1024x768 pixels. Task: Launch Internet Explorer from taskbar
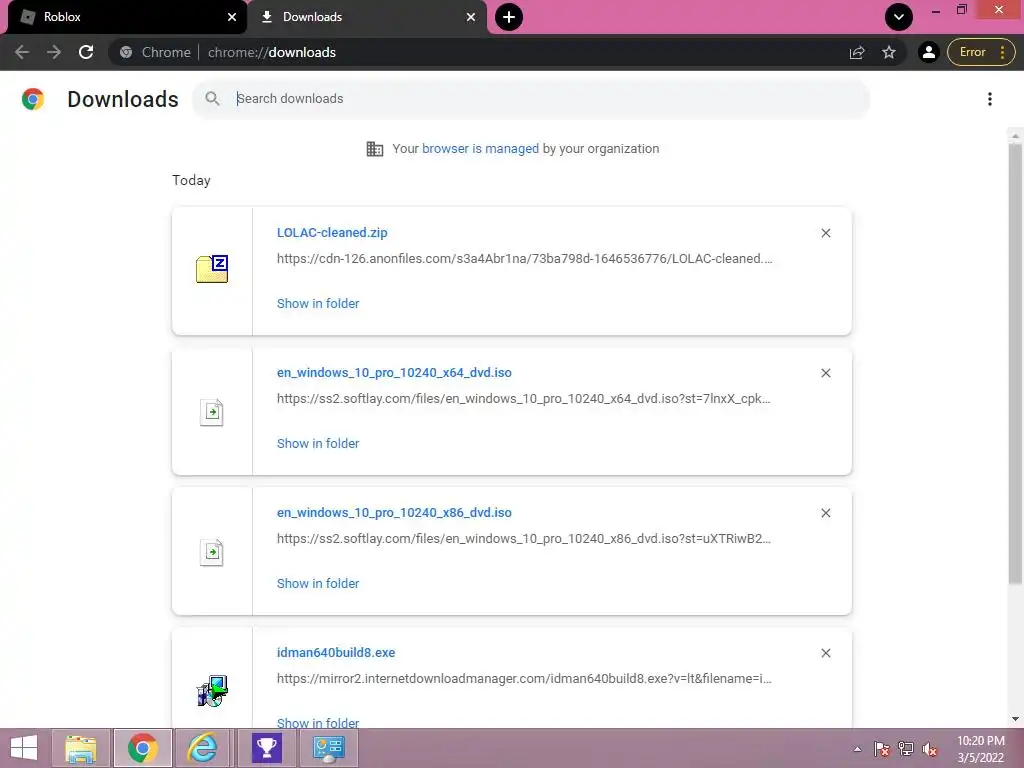(202, 748)
